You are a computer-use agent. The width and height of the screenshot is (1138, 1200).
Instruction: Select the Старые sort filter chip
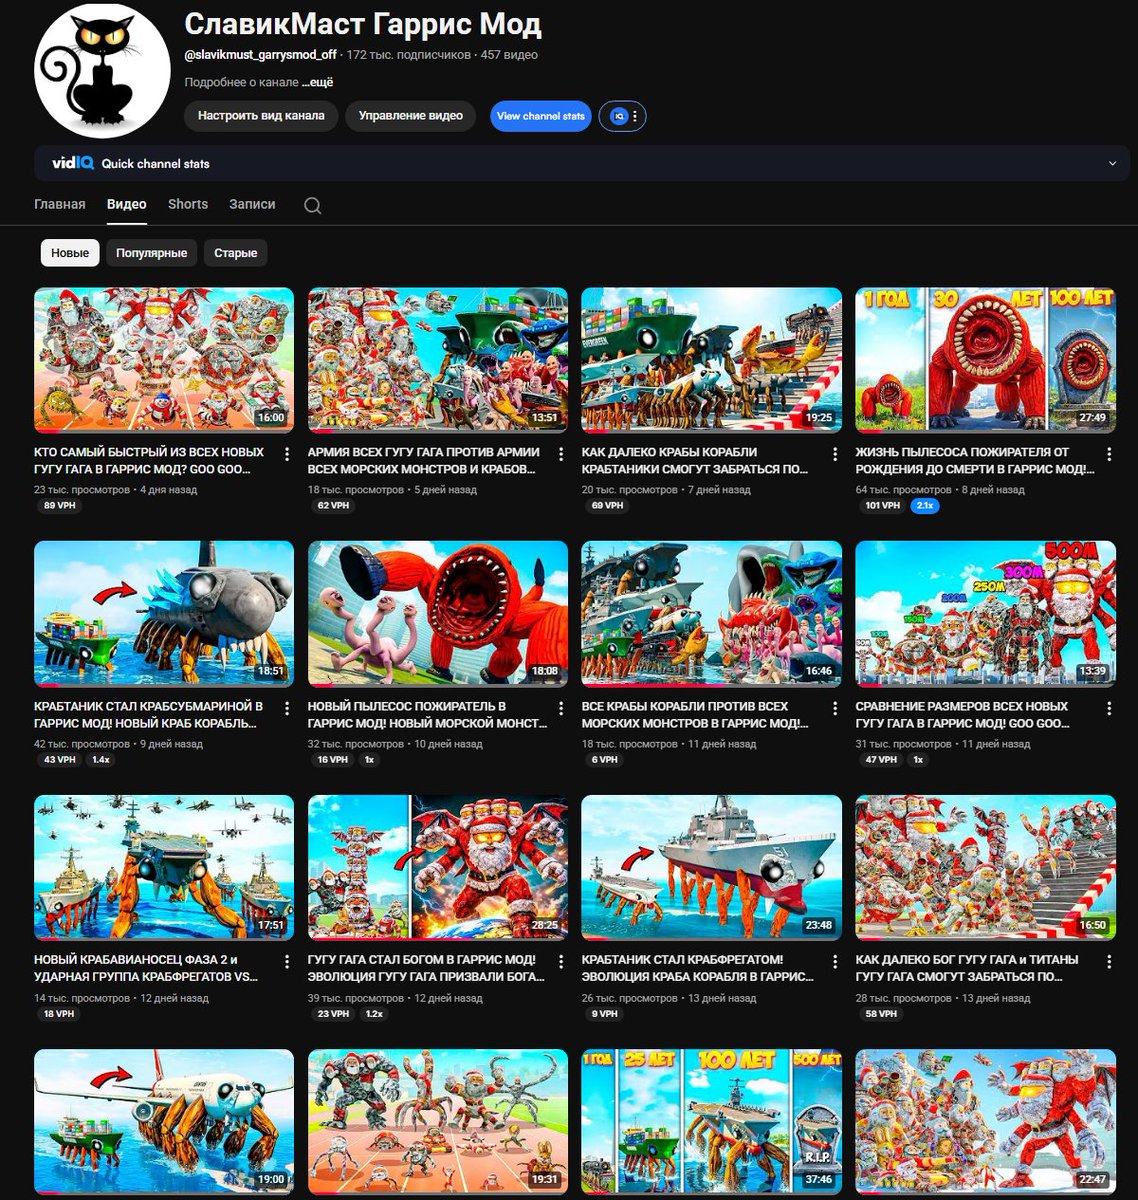[236, 253]
